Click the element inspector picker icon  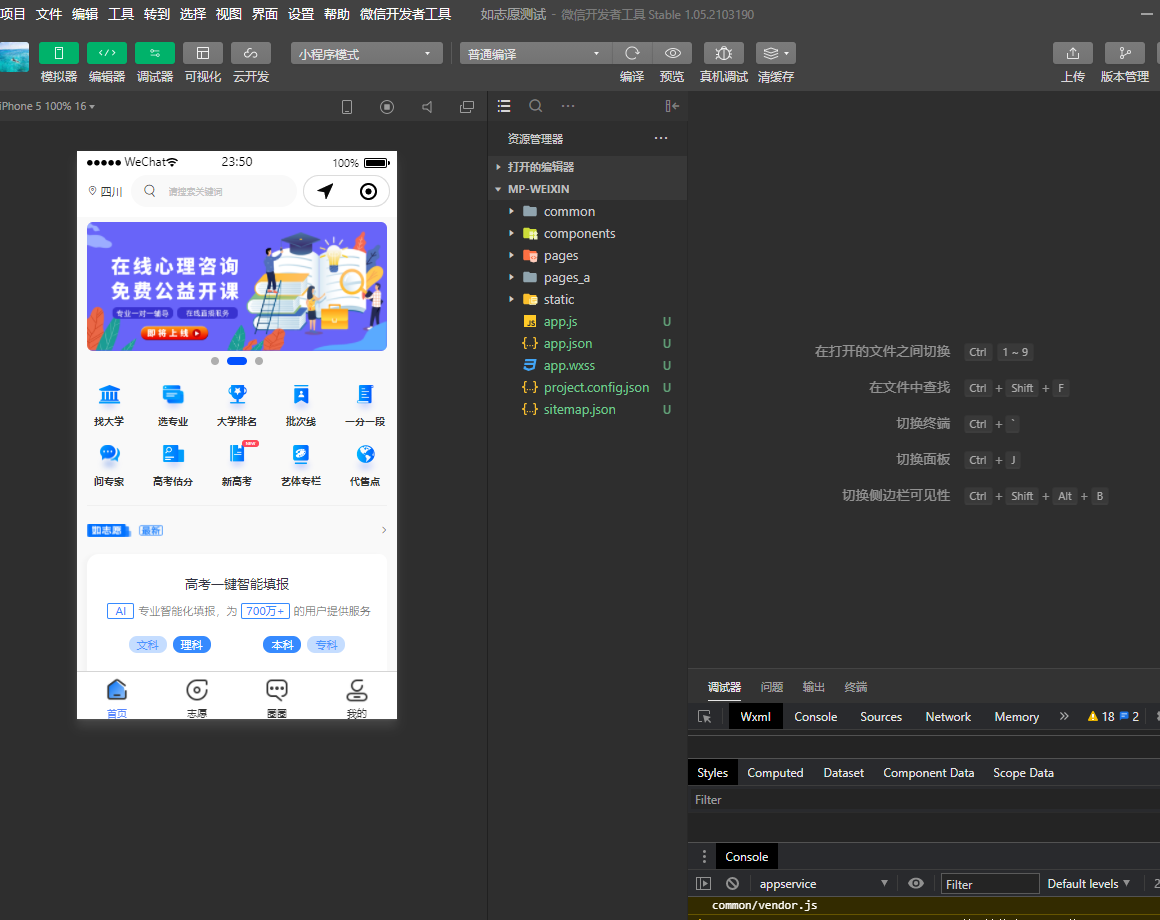[x=705, y=717]
